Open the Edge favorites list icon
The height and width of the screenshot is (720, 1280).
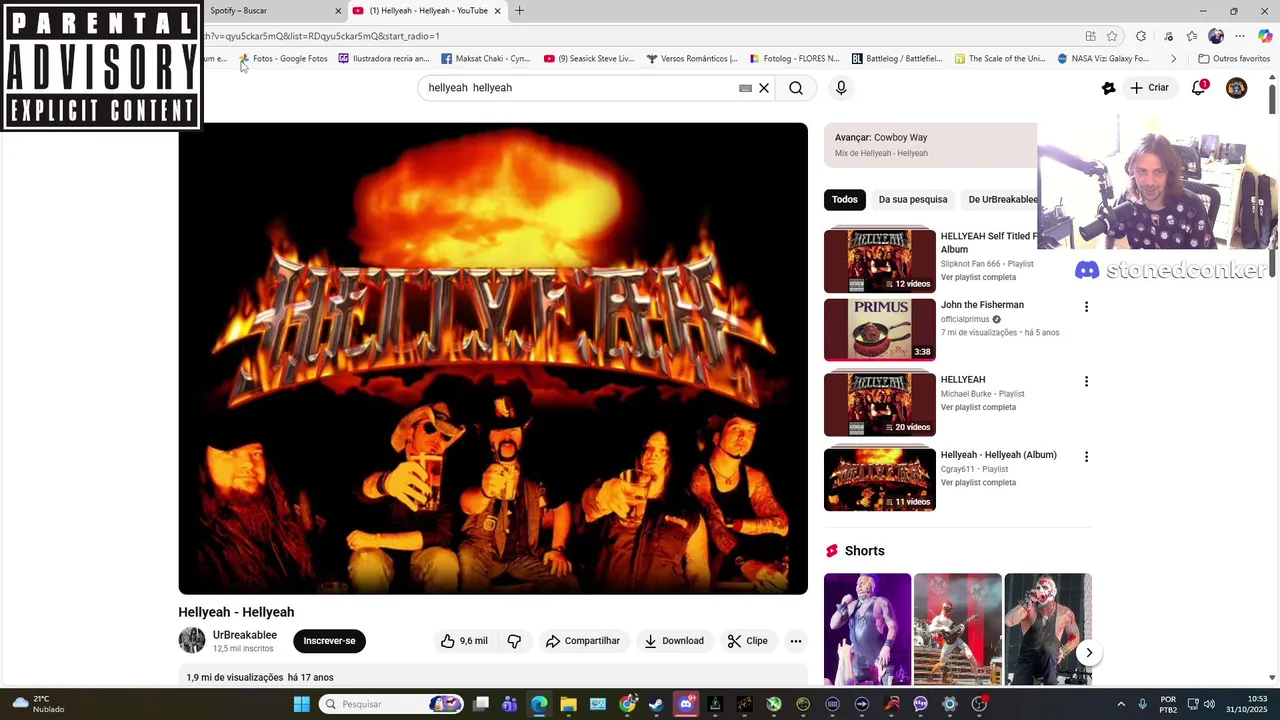(x=1192, y=36)
